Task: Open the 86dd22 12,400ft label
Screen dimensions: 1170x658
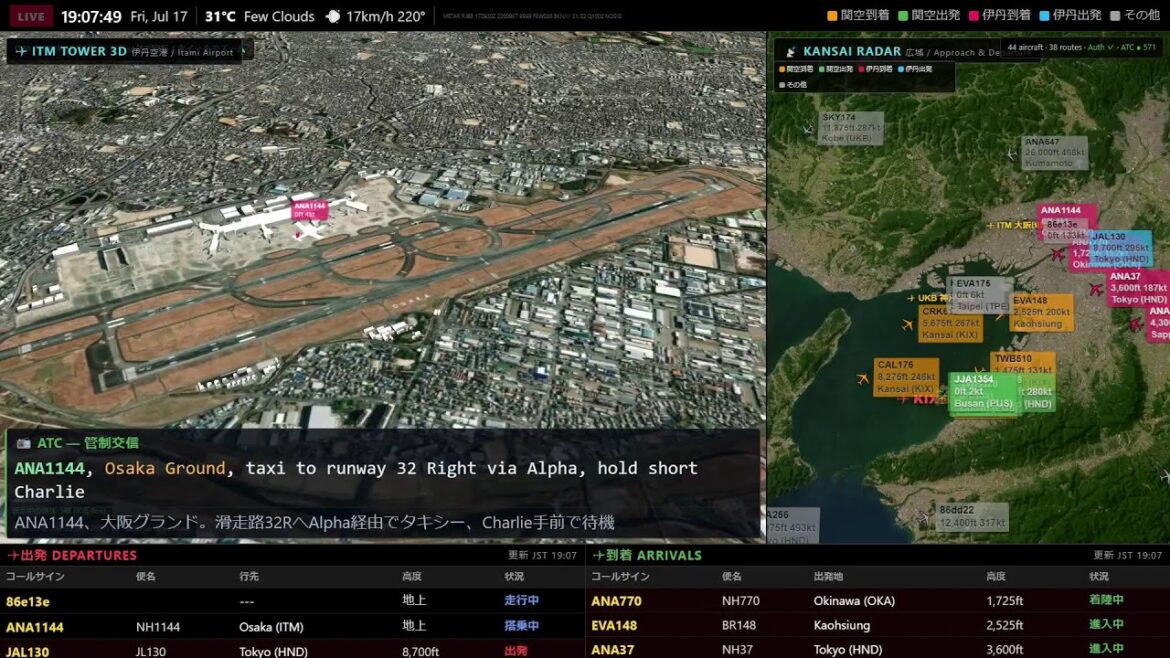Action: (972, 516)
